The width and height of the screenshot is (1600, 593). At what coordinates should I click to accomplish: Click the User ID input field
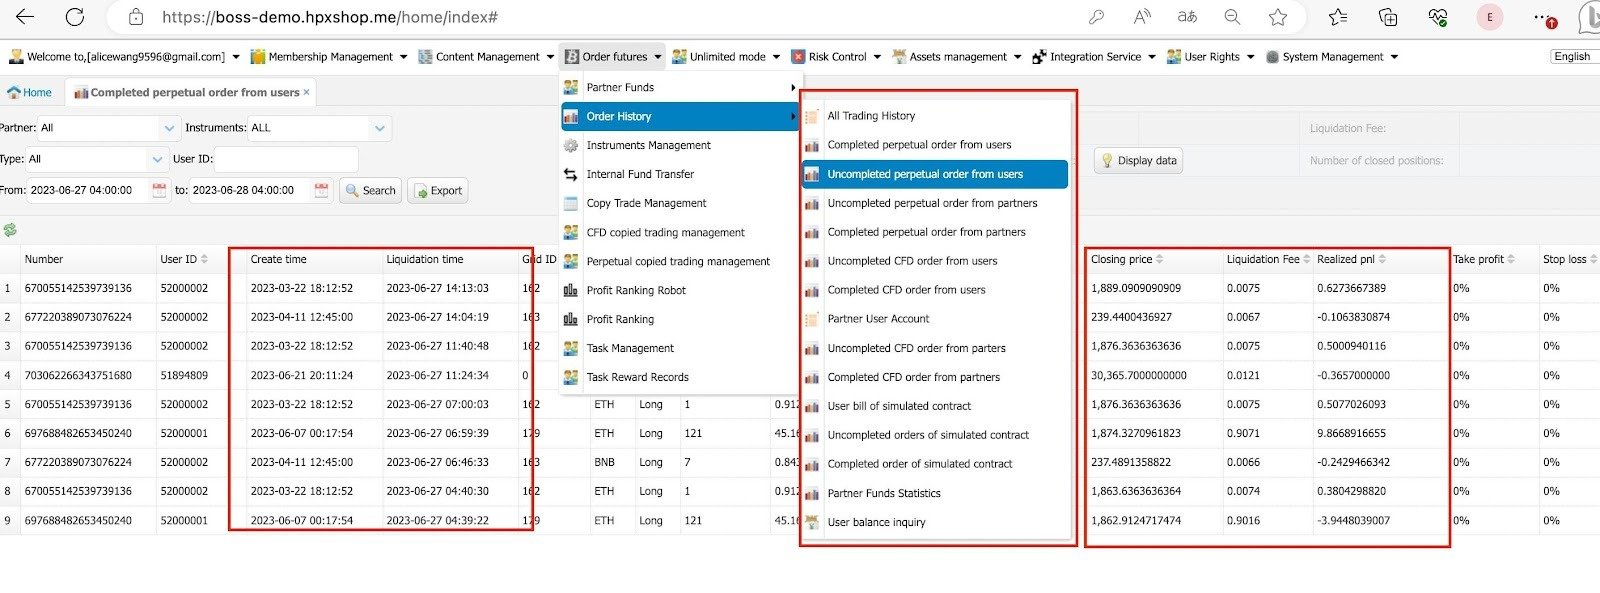(x=286, y=159)
